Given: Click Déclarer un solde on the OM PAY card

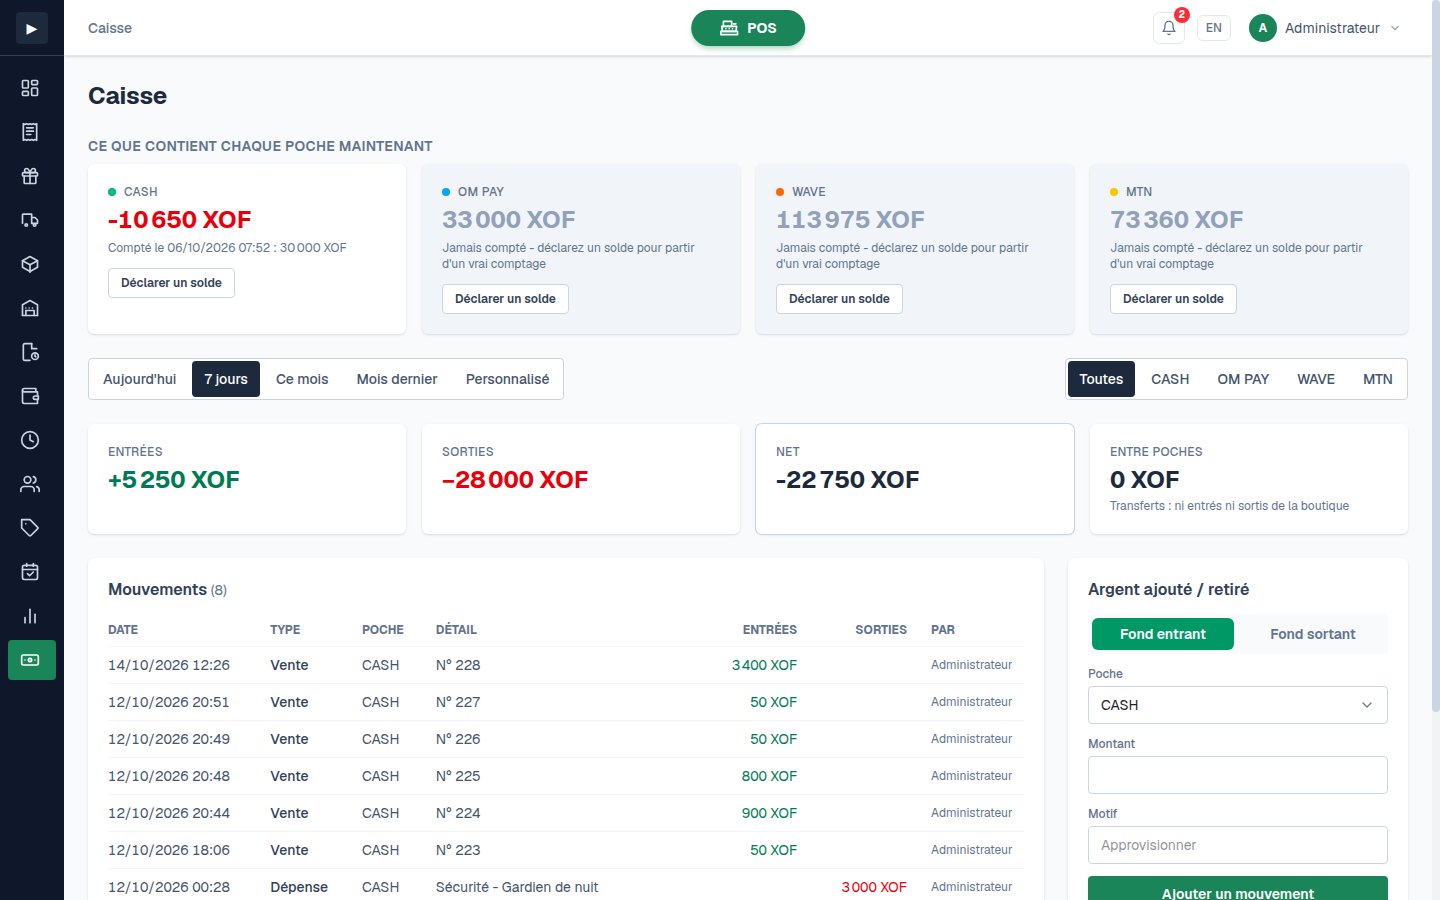Looking at the screenshot, I should click(x=505, y=299).
